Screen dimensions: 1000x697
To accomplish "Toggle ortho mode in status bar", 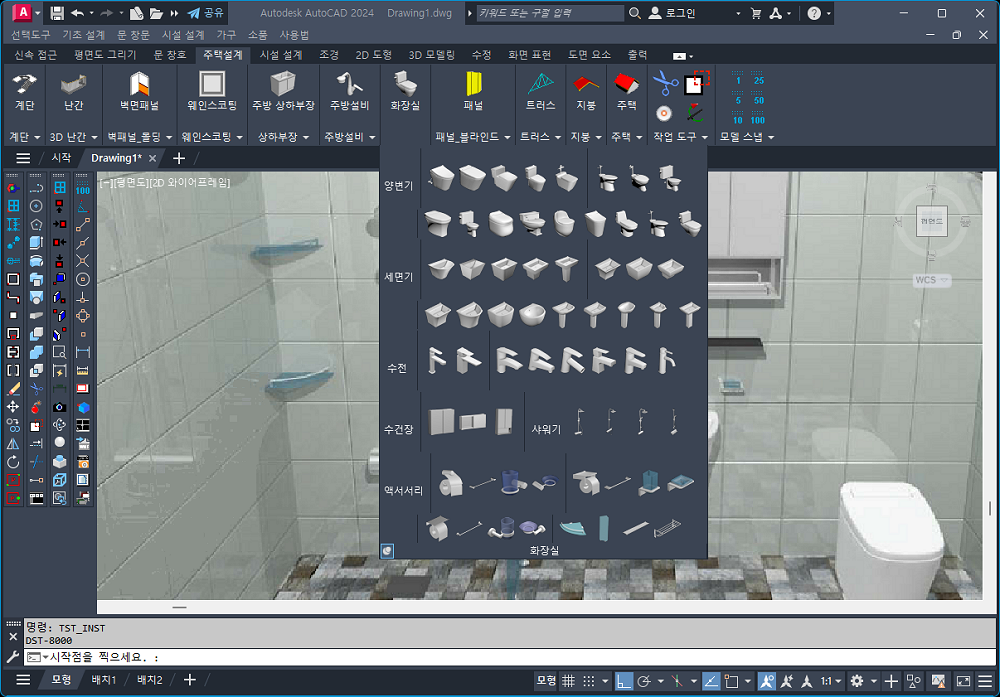I will point(623,681).
